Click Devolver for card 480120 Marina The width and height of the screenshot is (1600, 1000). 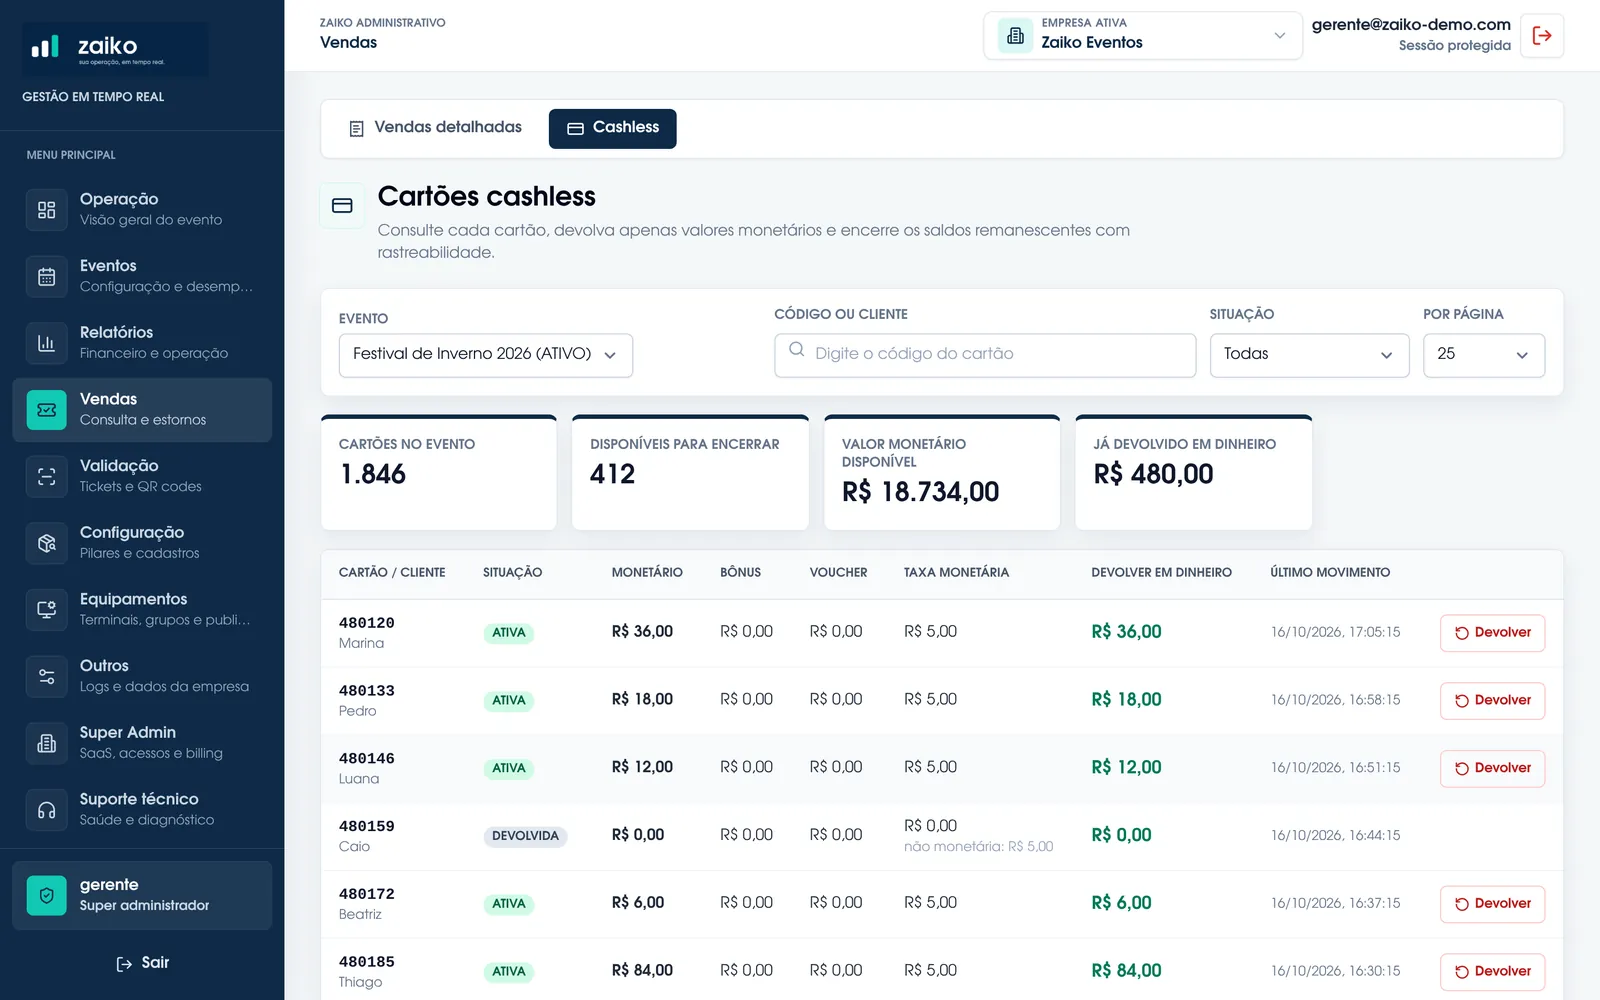tap(1493, 633)
